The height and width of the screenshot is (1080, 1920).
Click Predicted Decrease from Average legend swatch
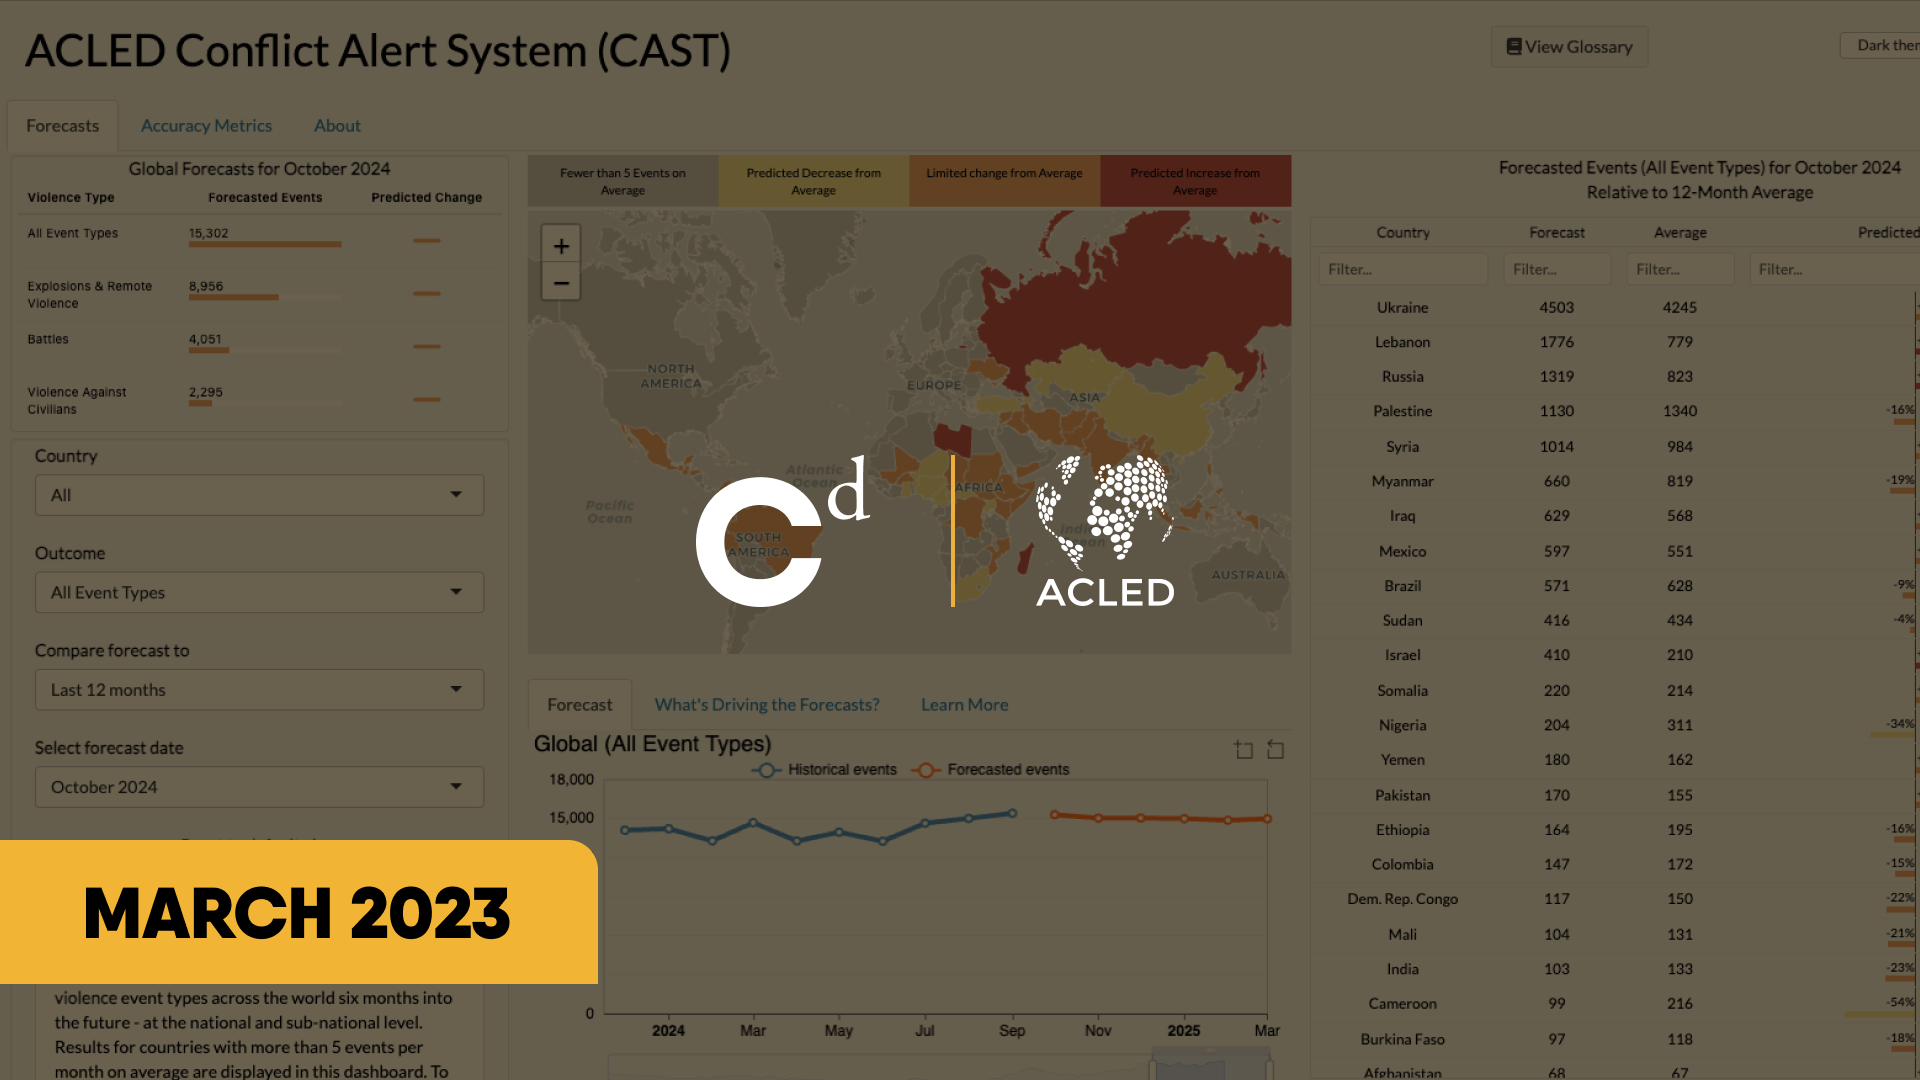tap(813, 181)
